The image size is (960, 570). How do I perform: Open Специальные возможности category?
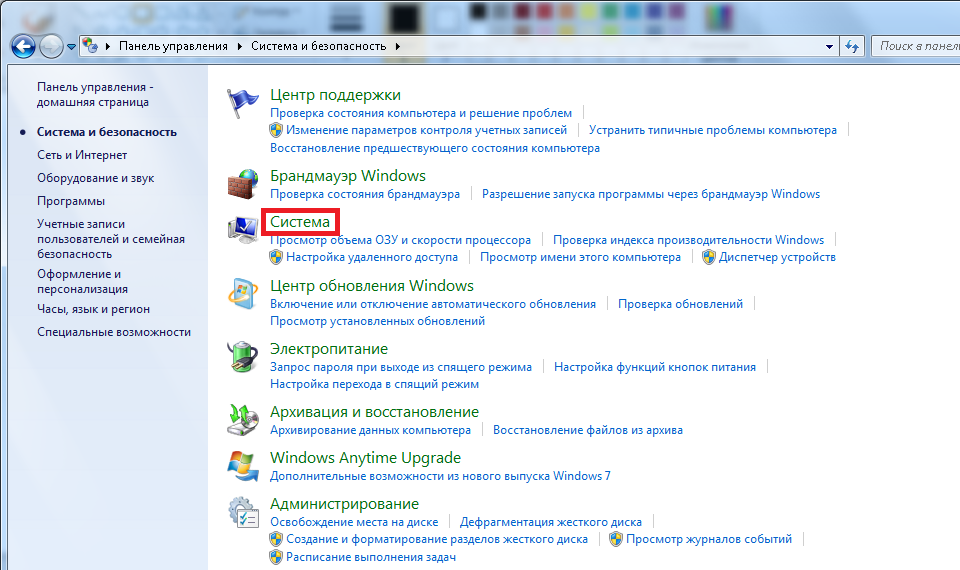point(114,332)
